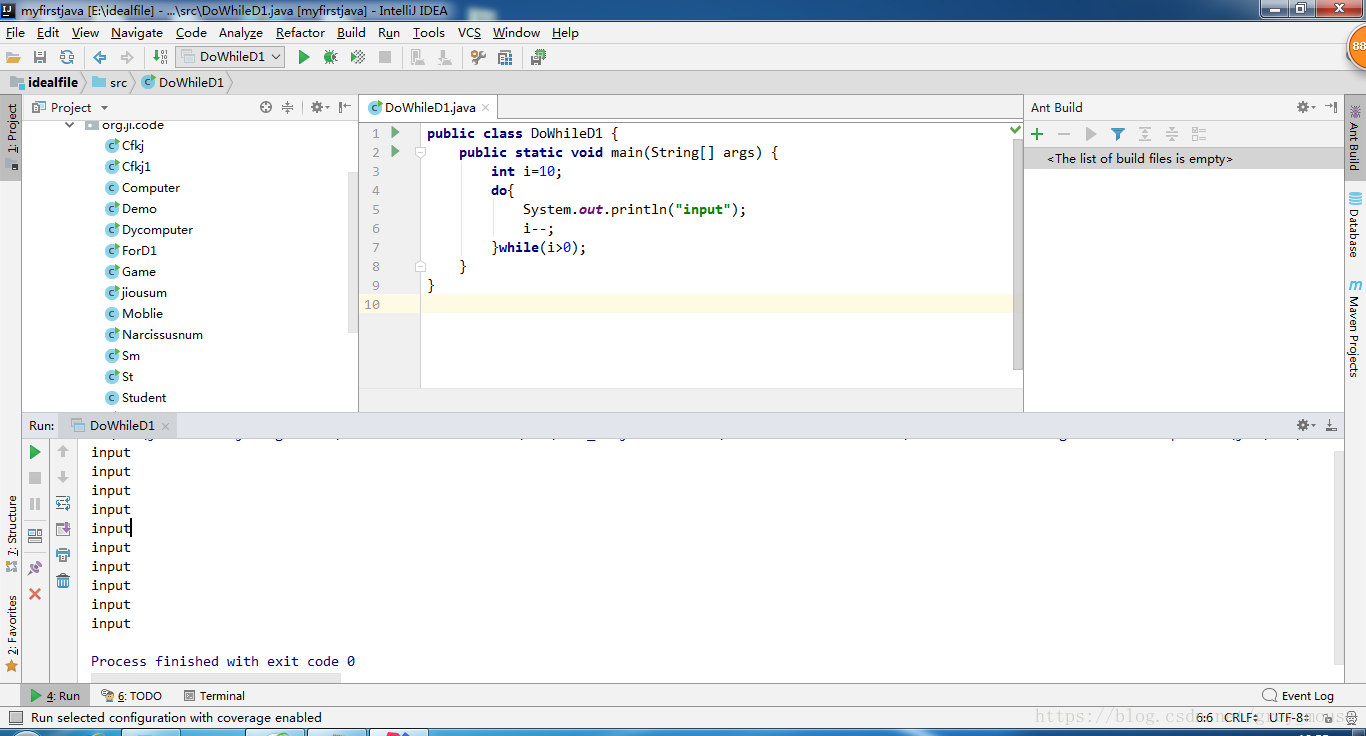
Task: Add an Ant build file with plus icon
Action: 1037,134
